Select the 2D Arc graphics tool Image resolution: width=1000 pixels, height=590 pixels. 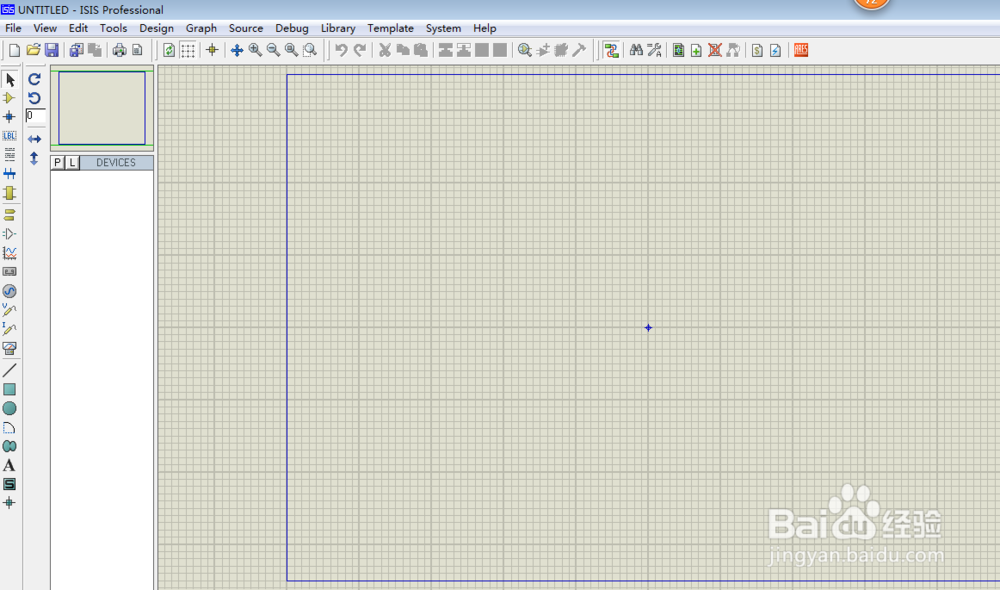coord(10,427)
